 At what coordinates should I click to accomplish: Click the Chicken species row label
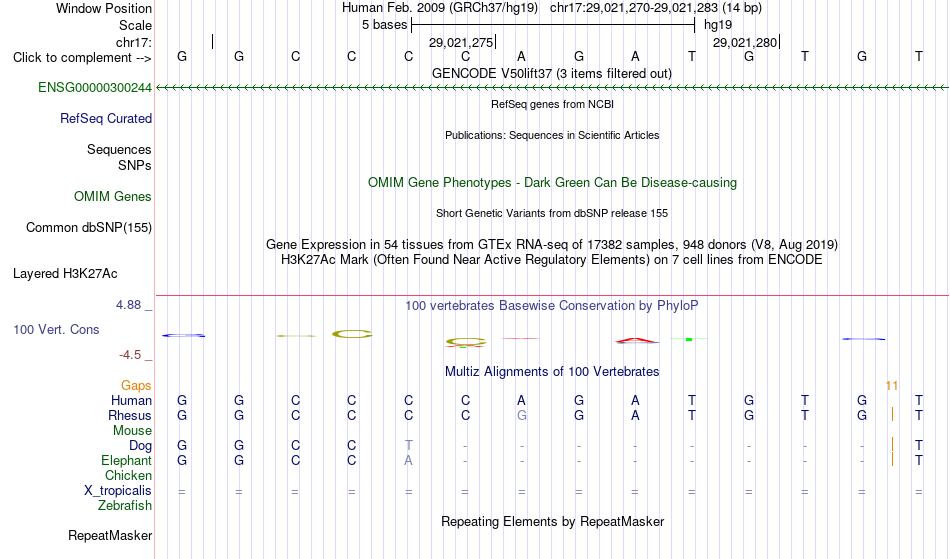[x=128, y=476]
